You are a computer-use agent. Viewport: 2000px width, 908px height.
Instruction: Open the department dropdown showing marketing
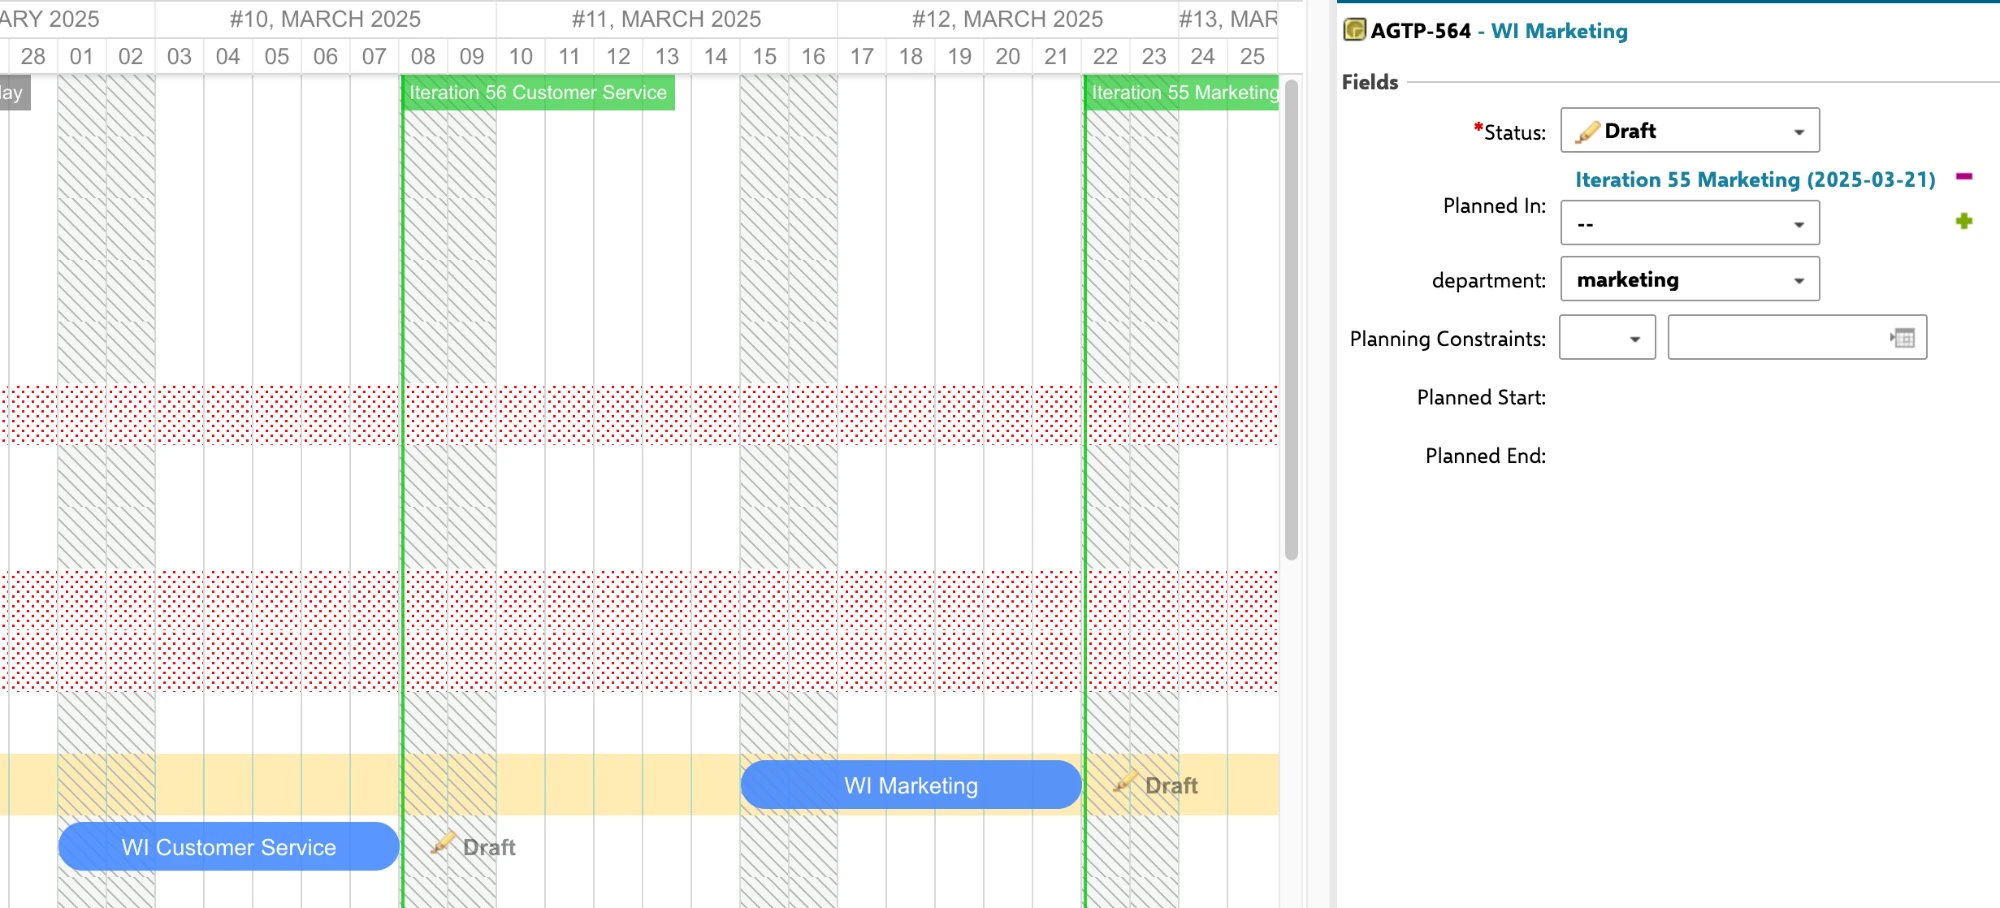(x=1690, y=279)
